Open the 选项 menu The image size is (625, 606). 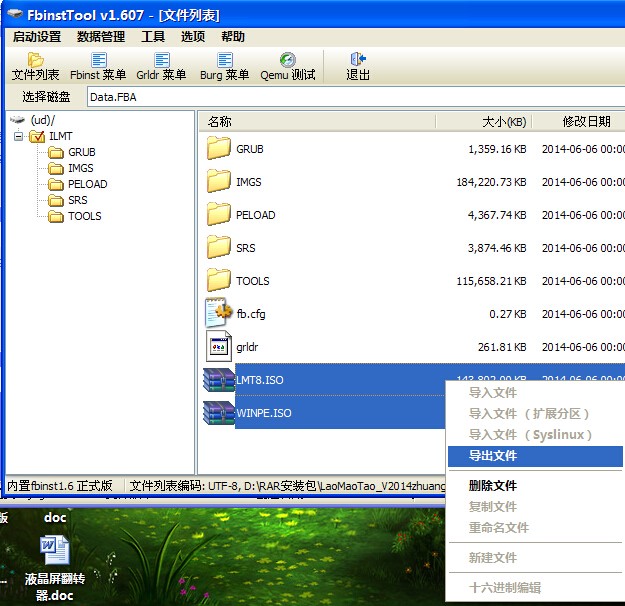coord(193,37)
